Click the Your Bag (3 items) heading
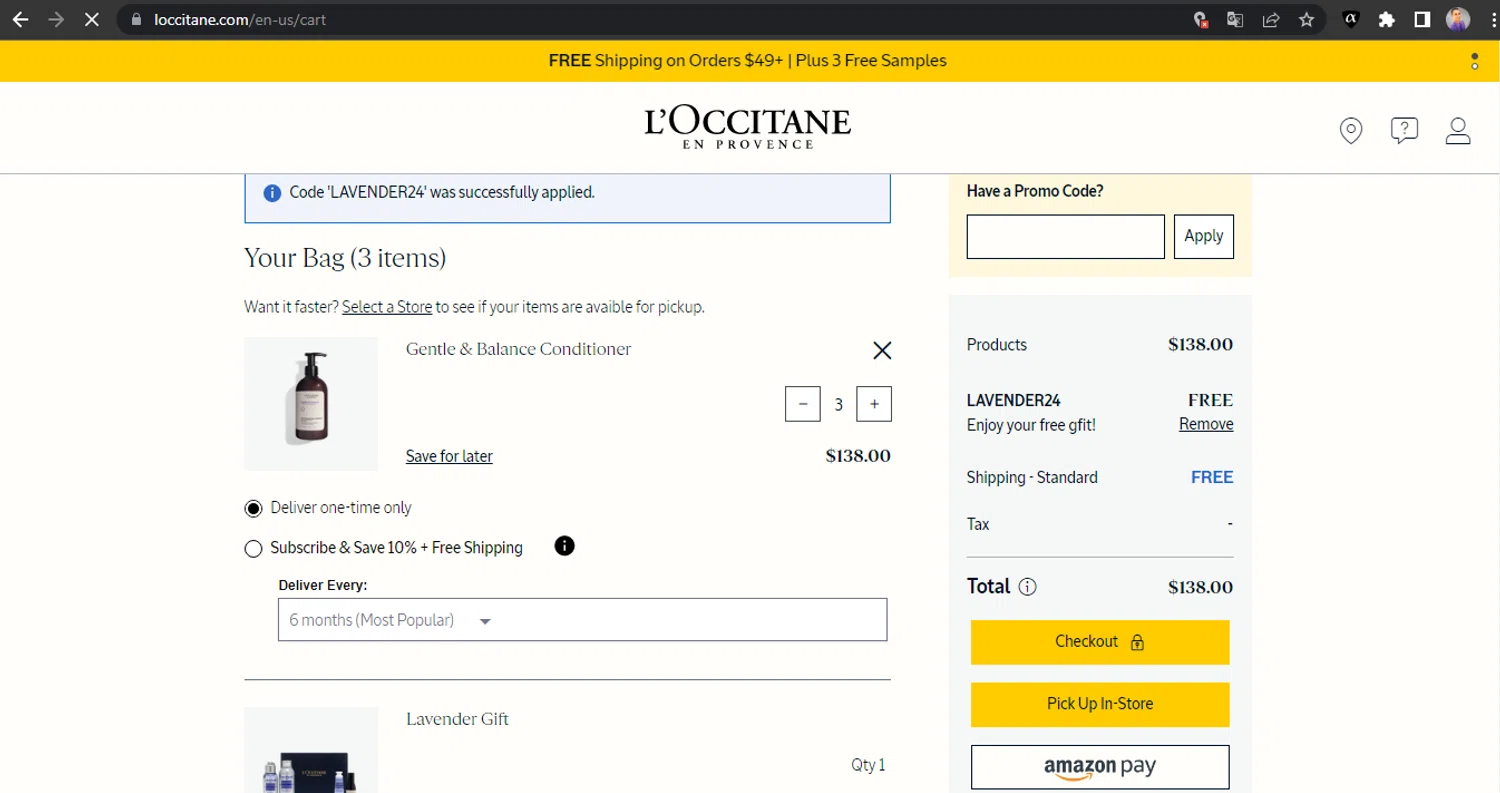1500x793 pixels. 345,258
